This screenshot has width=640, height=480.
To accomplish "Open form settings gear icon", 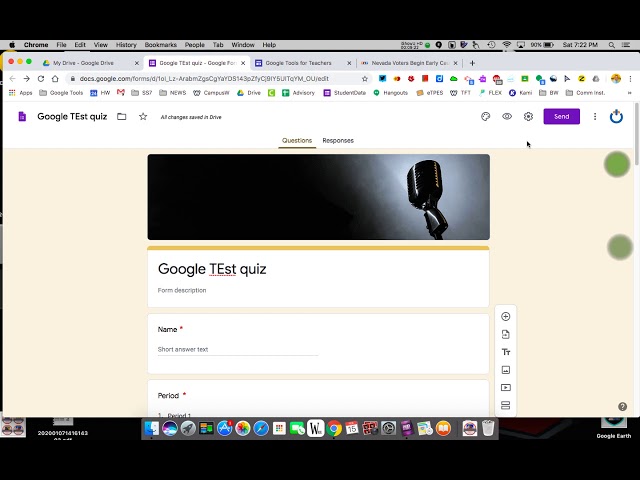I will [528, 117].
